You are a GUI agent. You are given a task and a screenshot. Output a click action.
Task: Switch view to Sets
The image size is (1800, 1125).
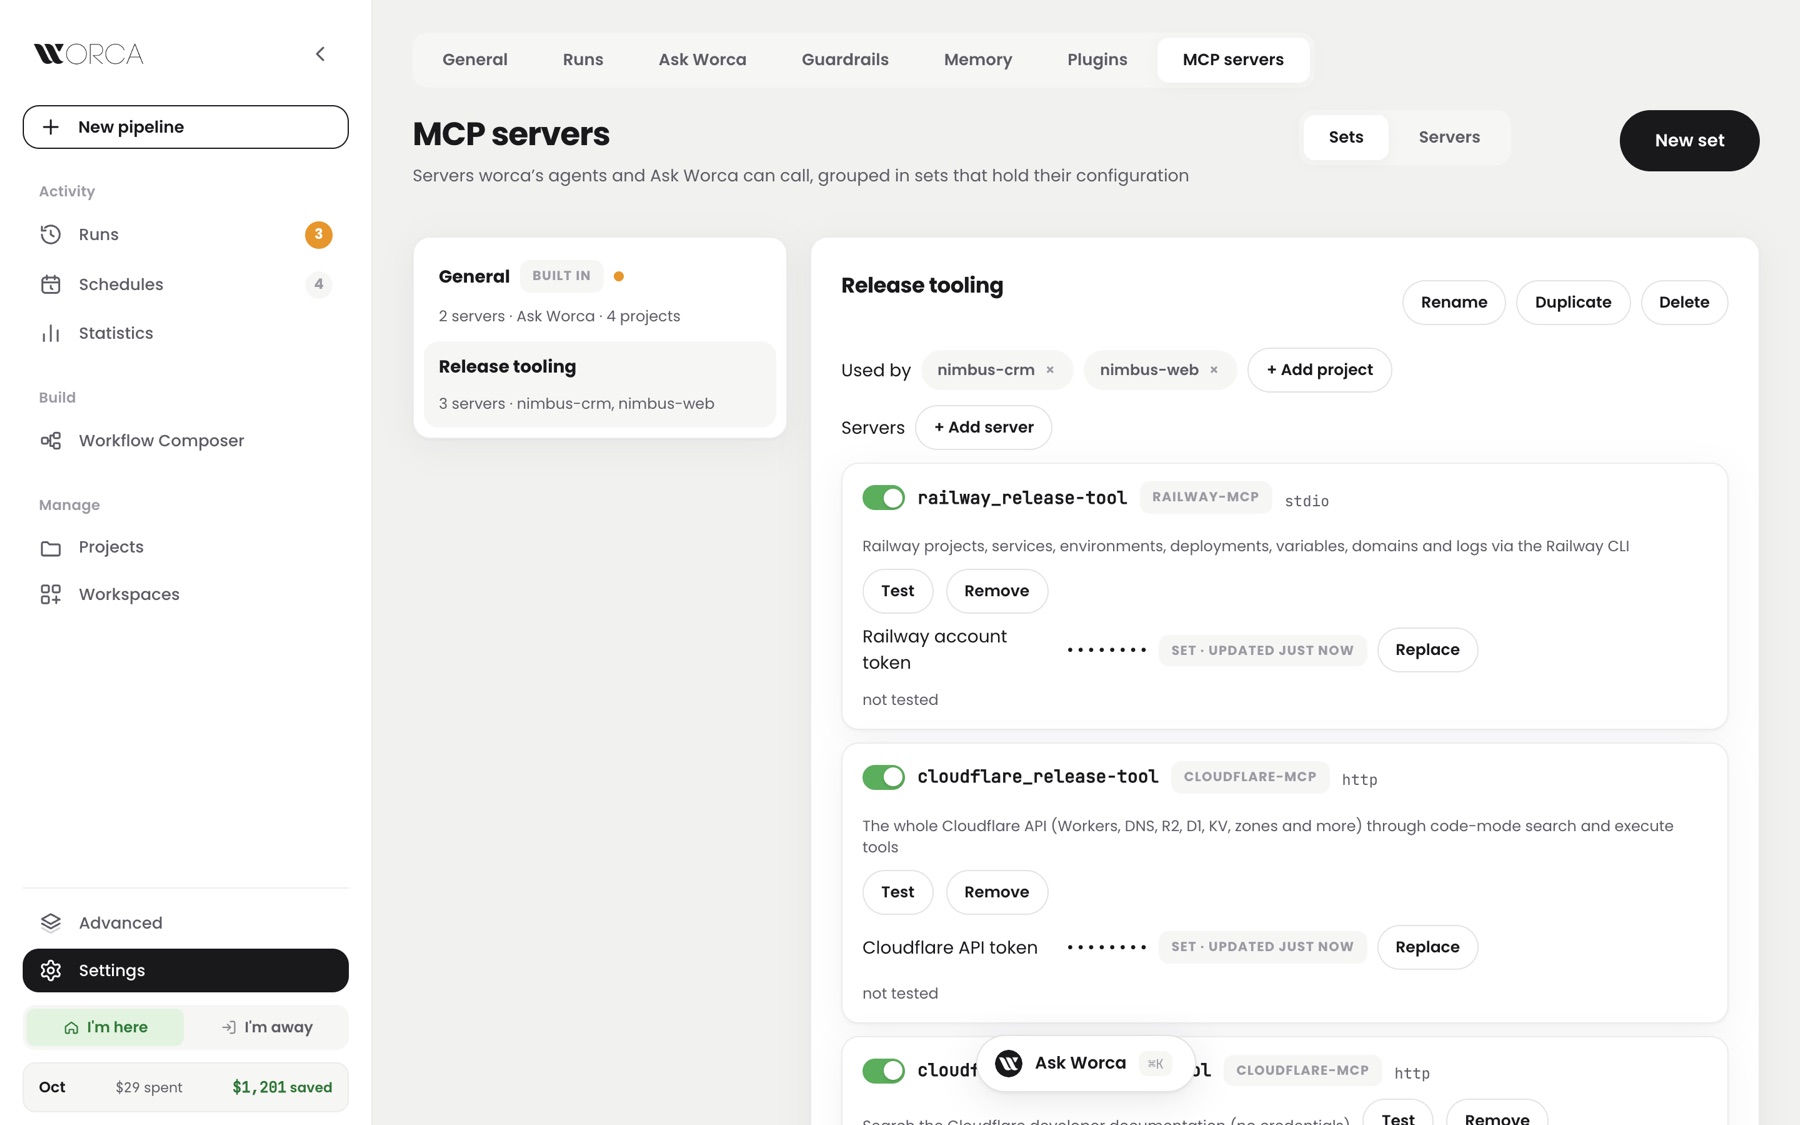(x=1346, y=137)
